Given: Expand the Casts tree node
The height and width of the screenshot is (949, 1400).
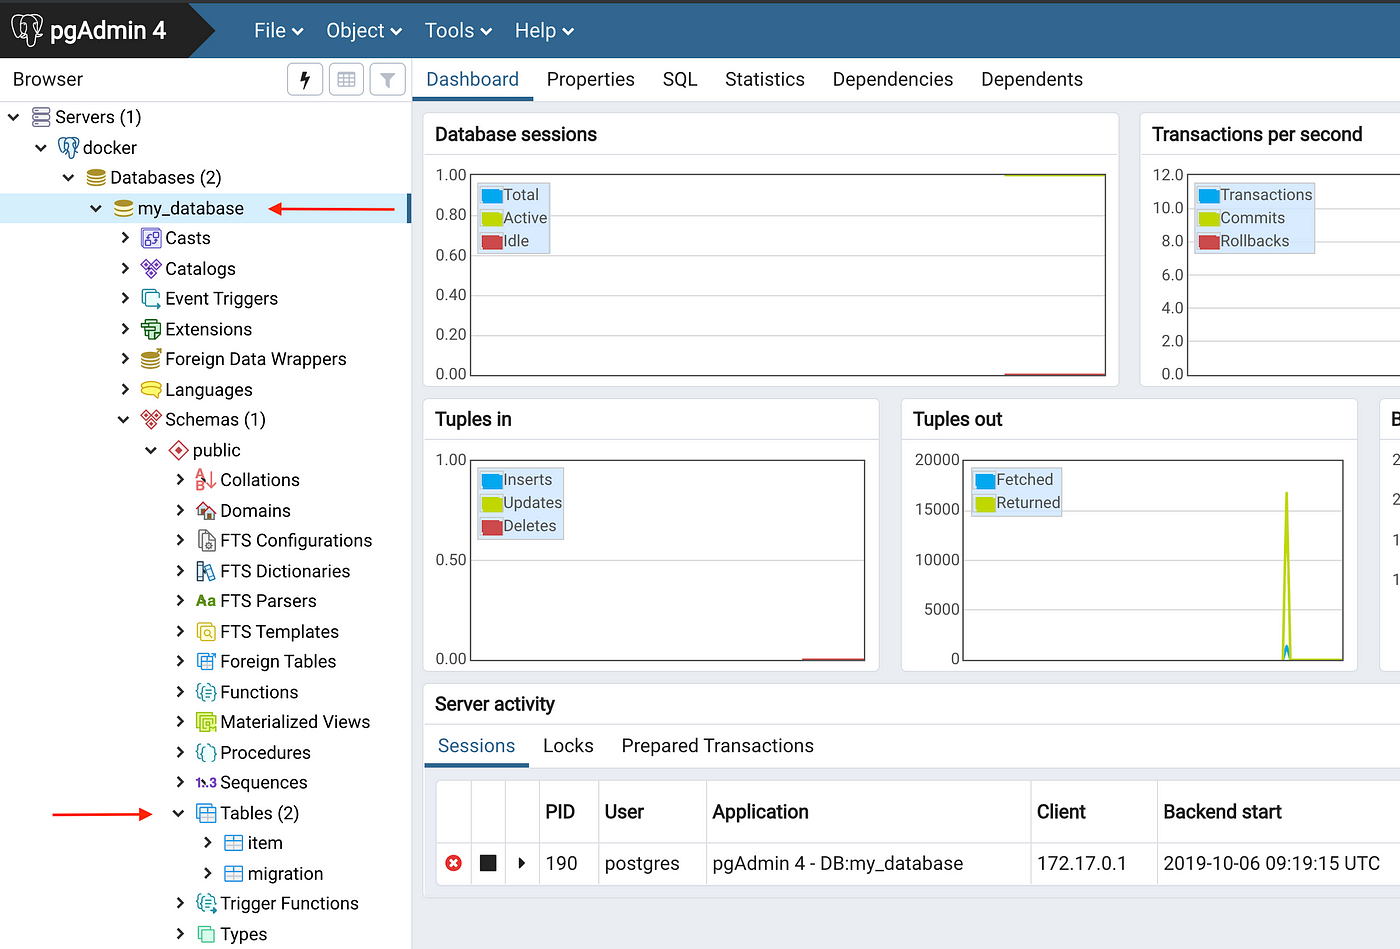Looking at the screenshot, I should click(x=125, y=238).
